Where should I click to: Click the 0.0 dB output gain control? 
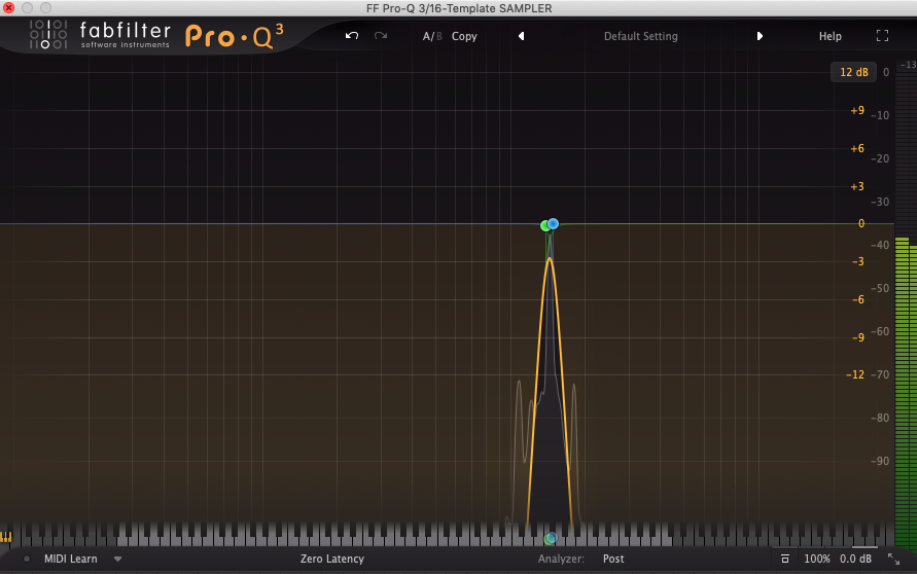pyautogui.click(x=856, y=559)
